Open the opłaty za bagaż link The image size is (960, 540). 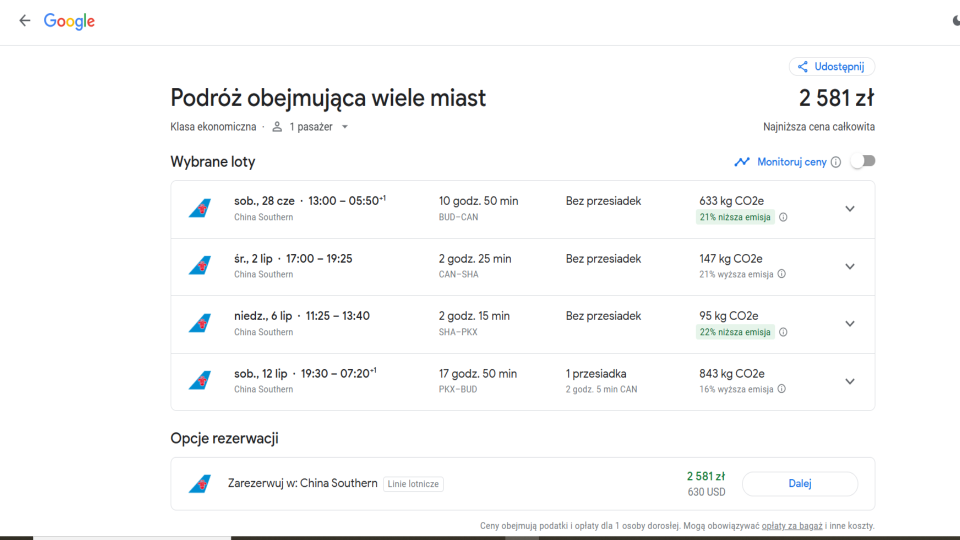(x=792, y=526)
